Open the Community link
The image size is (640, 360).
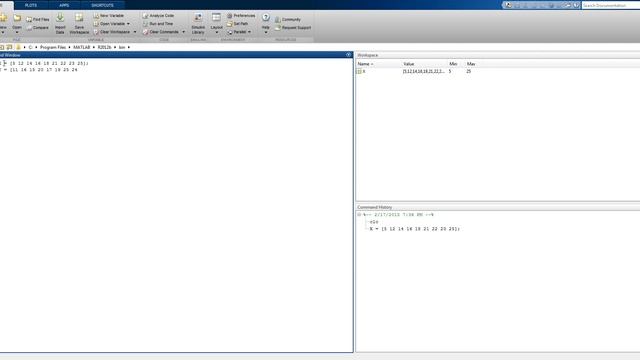(x=288, y=20)
